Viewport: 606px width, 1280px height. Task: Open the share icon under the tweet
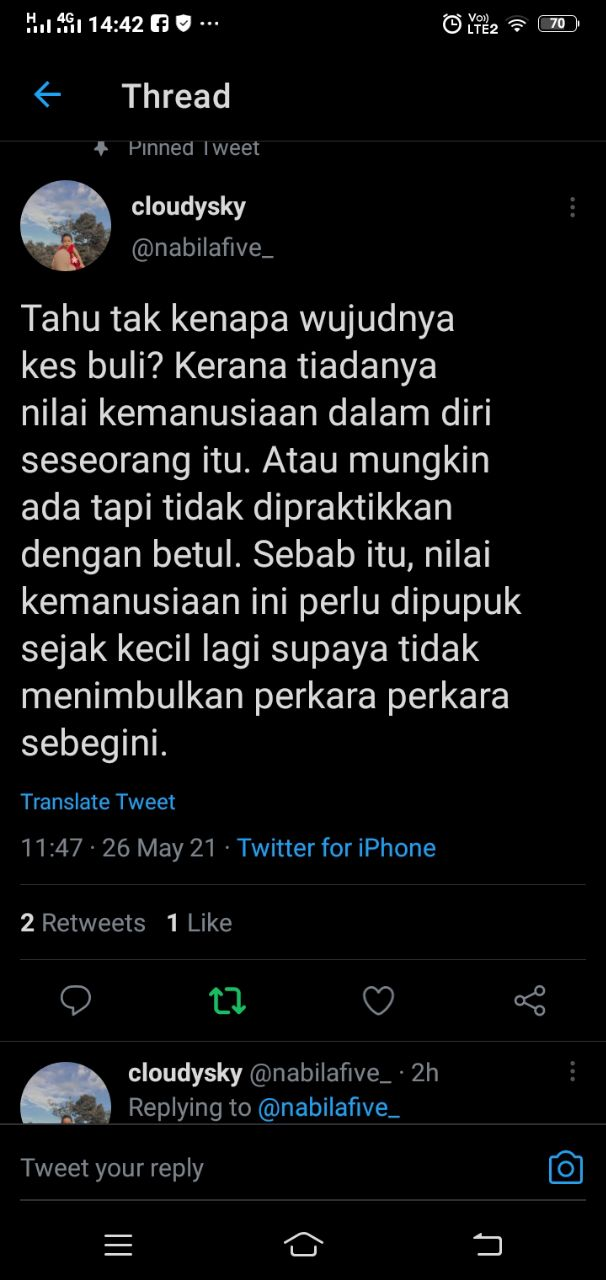pyautogui.click(x=529, y=1000)
